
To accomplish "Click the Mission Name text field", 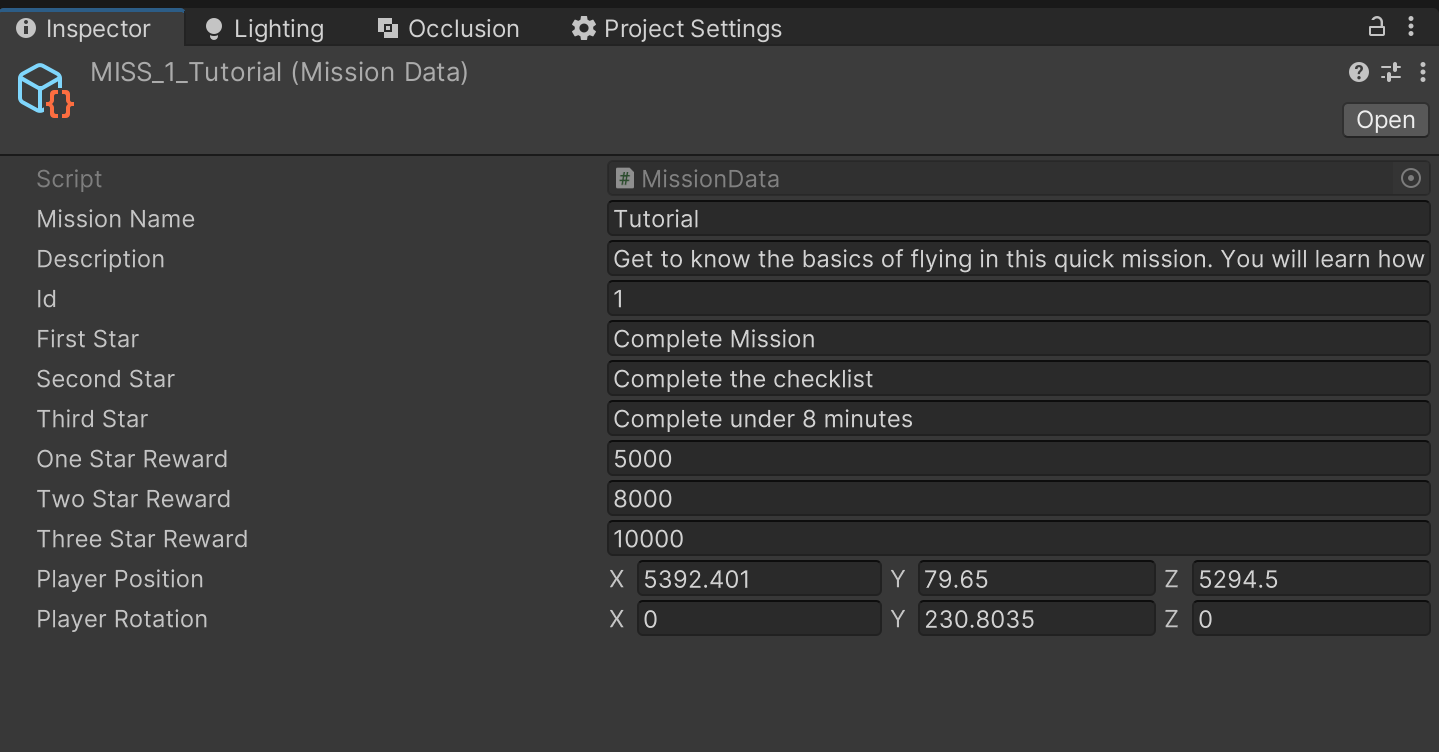I will click(1018, 219).
